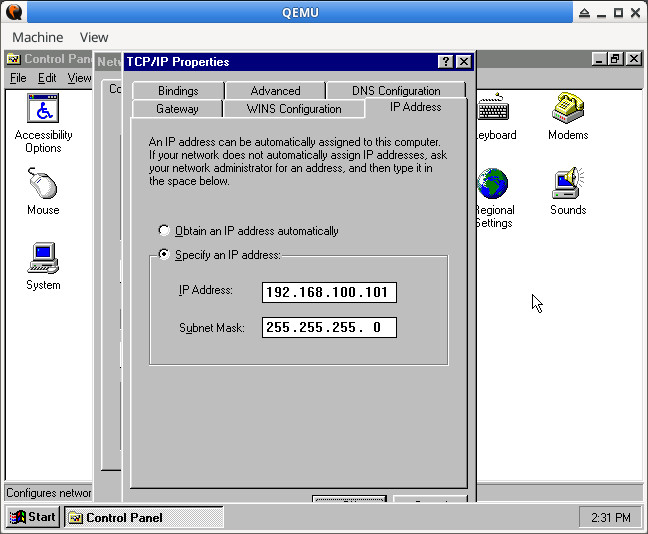648x534 pixels.
Task: Open the Accessibility Options icon
Action: [x=43, y=110]
